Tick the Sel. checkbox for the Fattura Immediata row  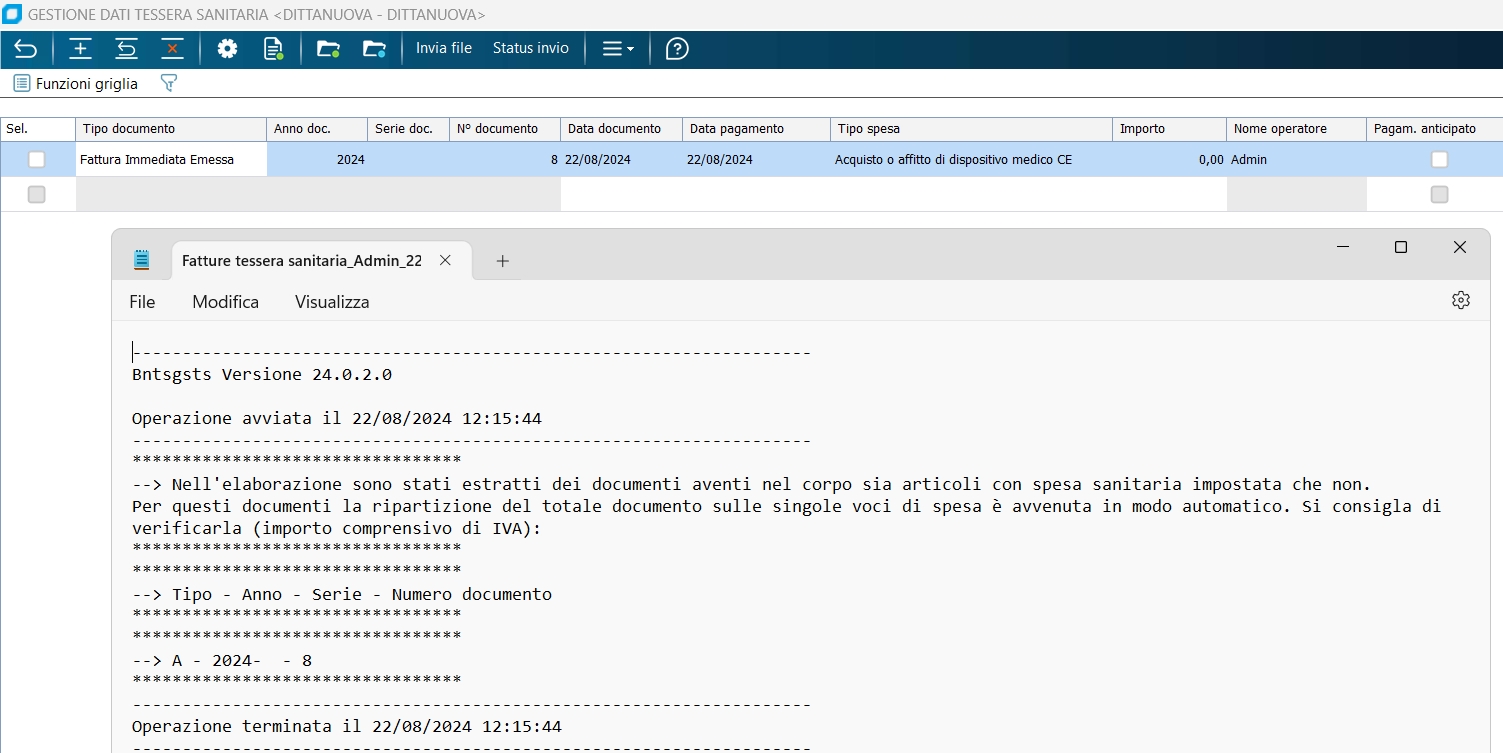(x=37, y=159)
